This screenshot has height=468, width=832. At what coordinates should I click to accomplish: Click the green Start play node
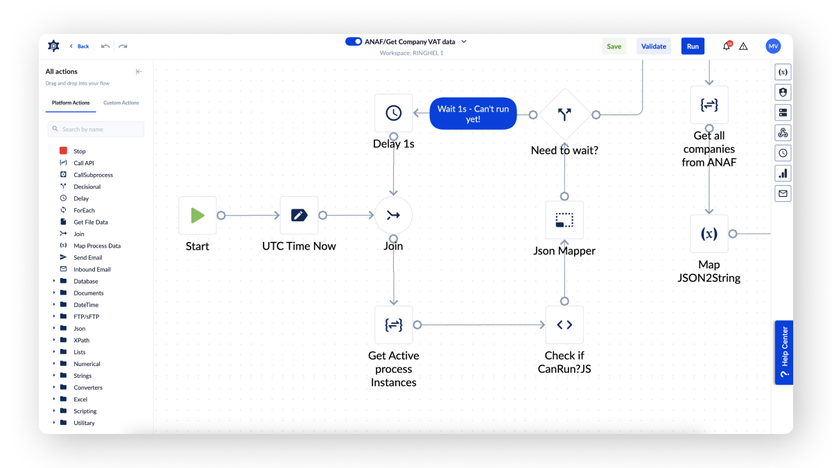point(197,215)
